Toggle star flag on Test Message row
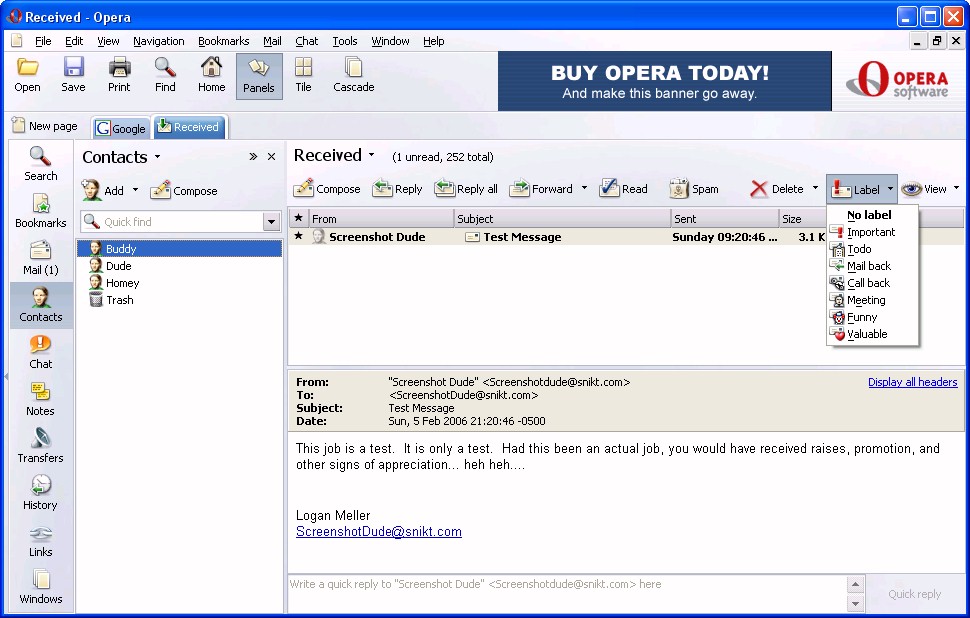 coord(298,237)
